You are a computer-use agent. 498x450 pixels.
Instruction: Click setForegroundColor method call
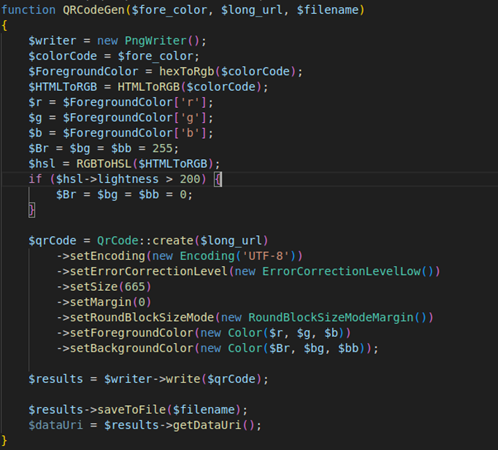pyautogui.click(x=132, y=332)
